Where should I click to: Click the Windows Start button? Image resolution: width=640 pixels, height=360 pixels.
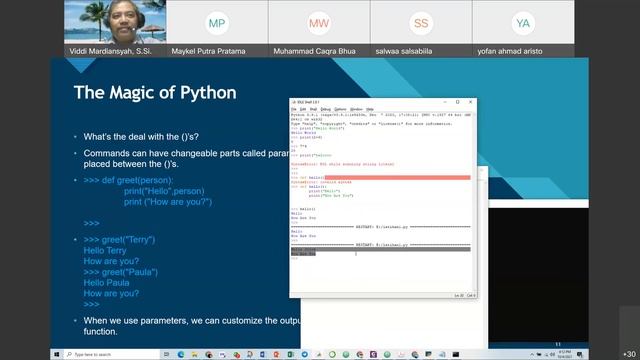pos(57,354)
